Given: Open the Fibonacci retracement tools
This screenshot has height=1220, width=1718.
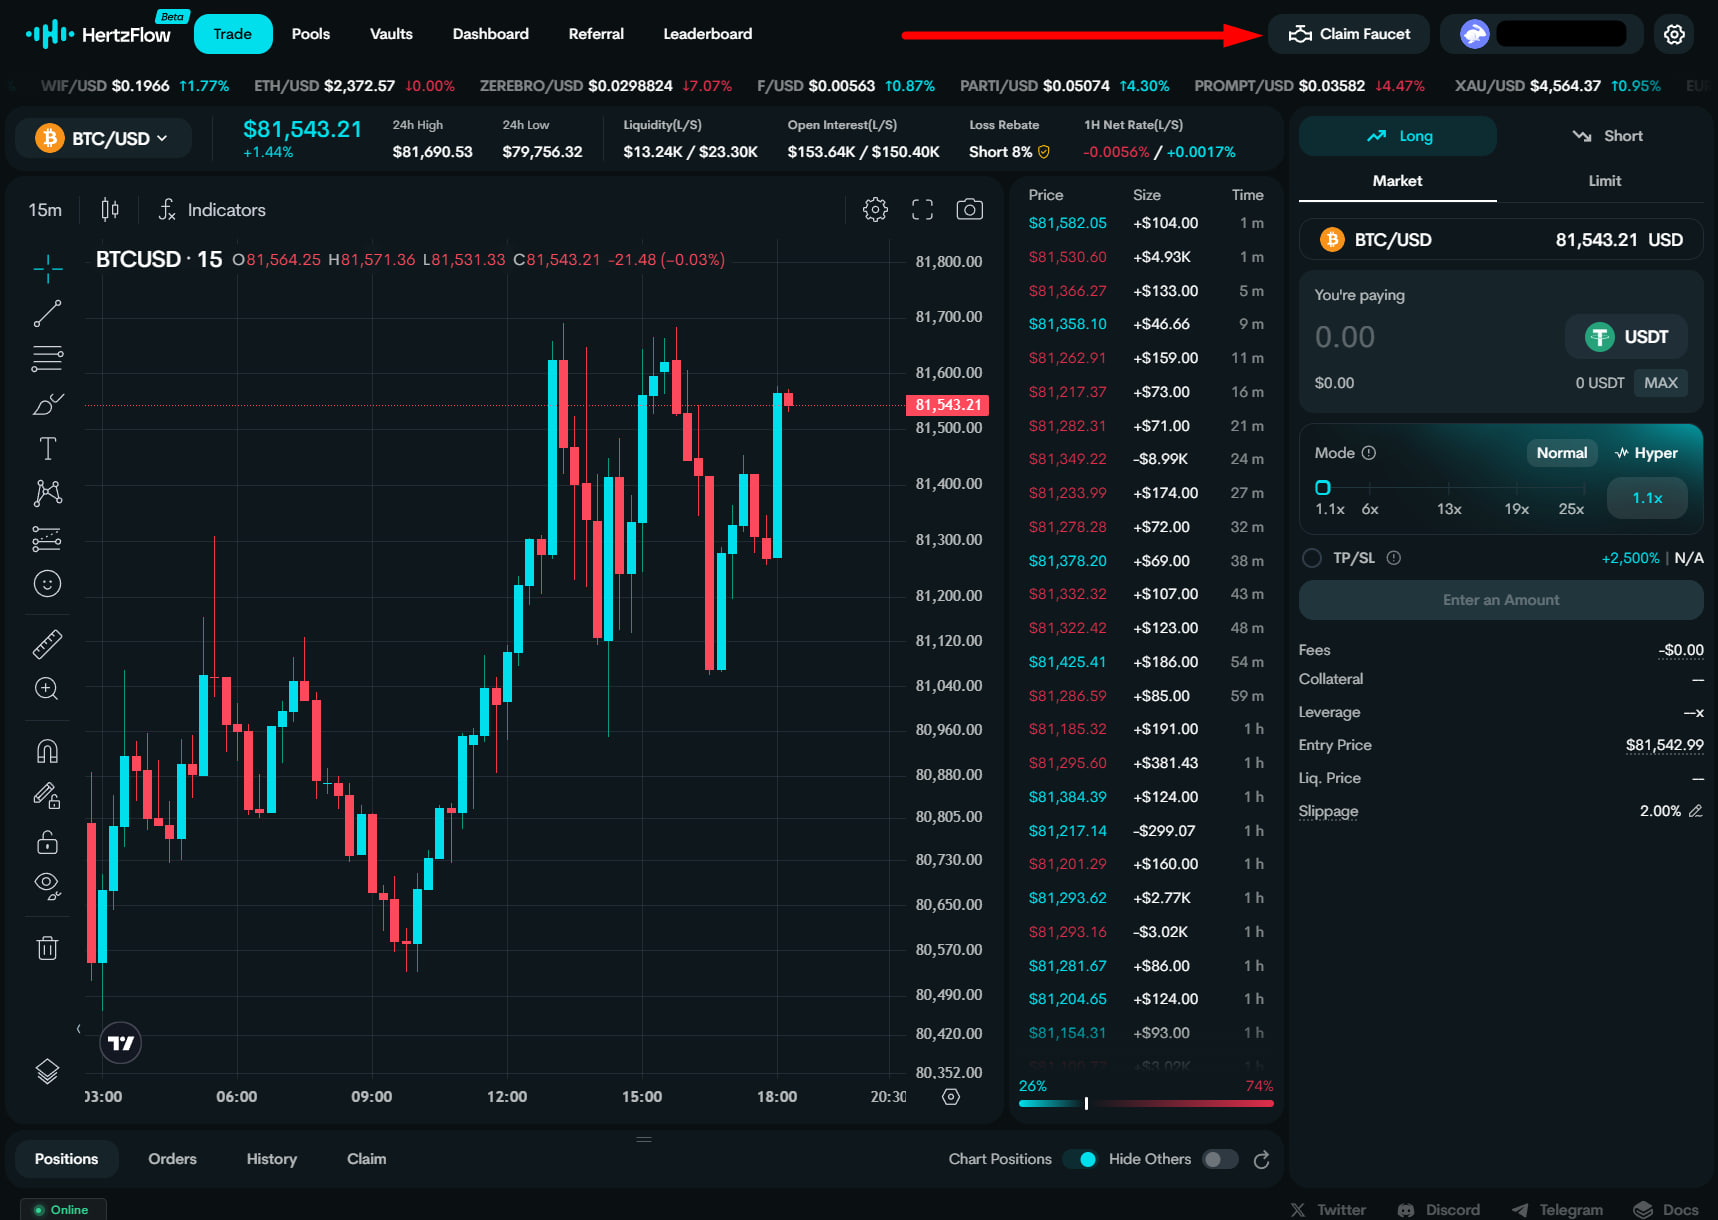Looking at the screenshot, I should click(47, 358).
